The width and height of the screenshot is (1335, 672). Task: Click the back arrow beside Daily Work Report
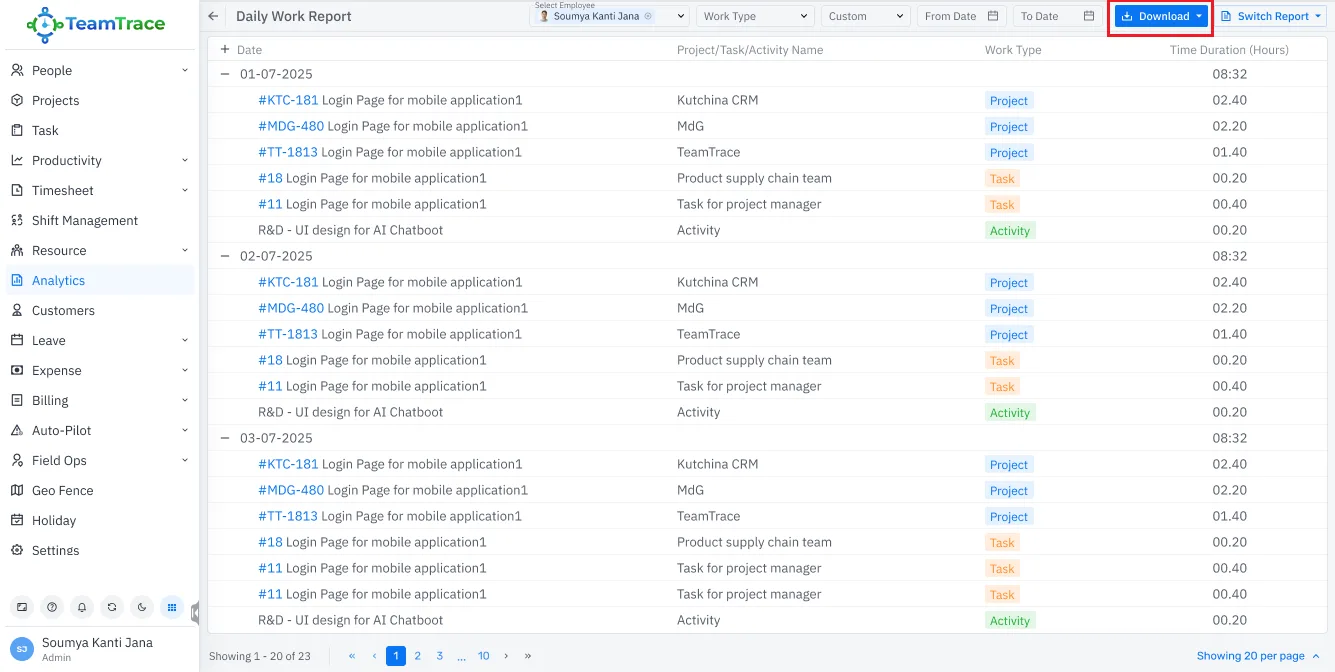tap(213, 16)
